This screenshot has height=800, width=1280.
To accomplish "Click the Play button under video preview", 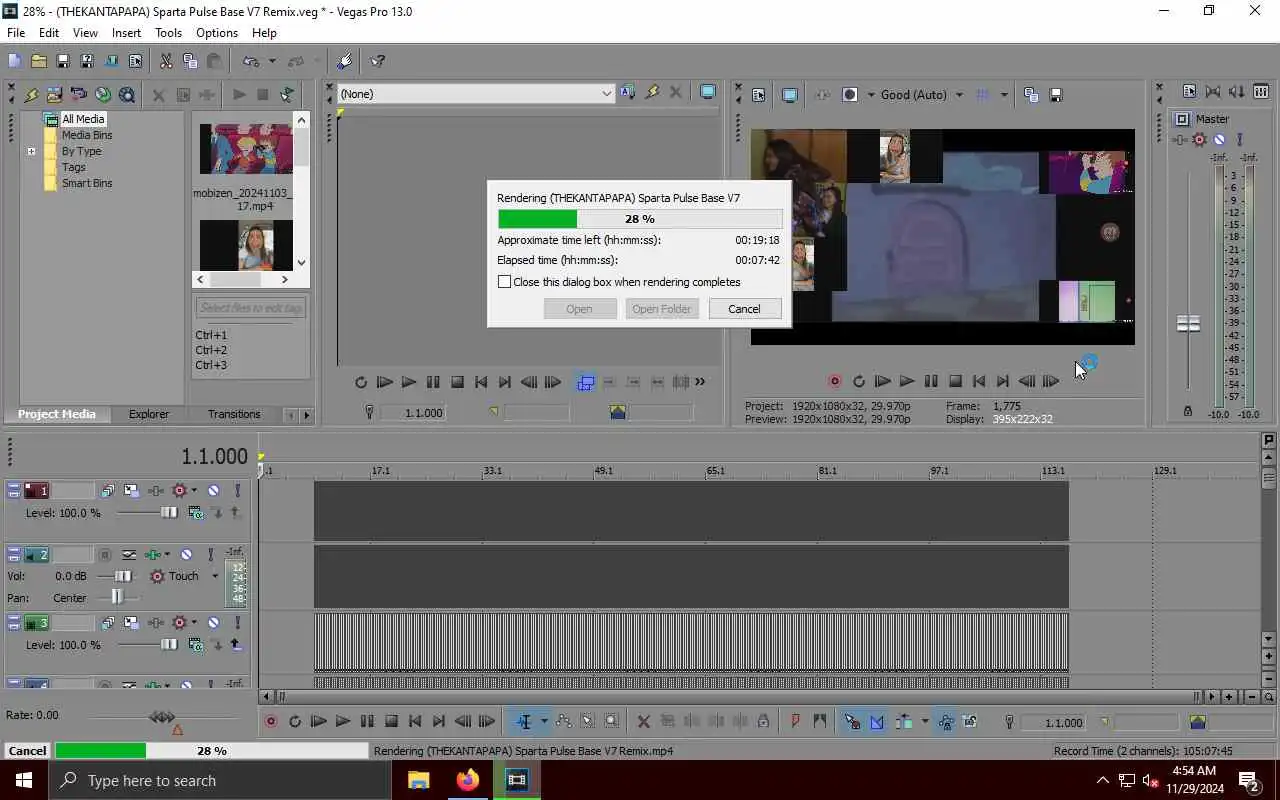I will [906, 381].
